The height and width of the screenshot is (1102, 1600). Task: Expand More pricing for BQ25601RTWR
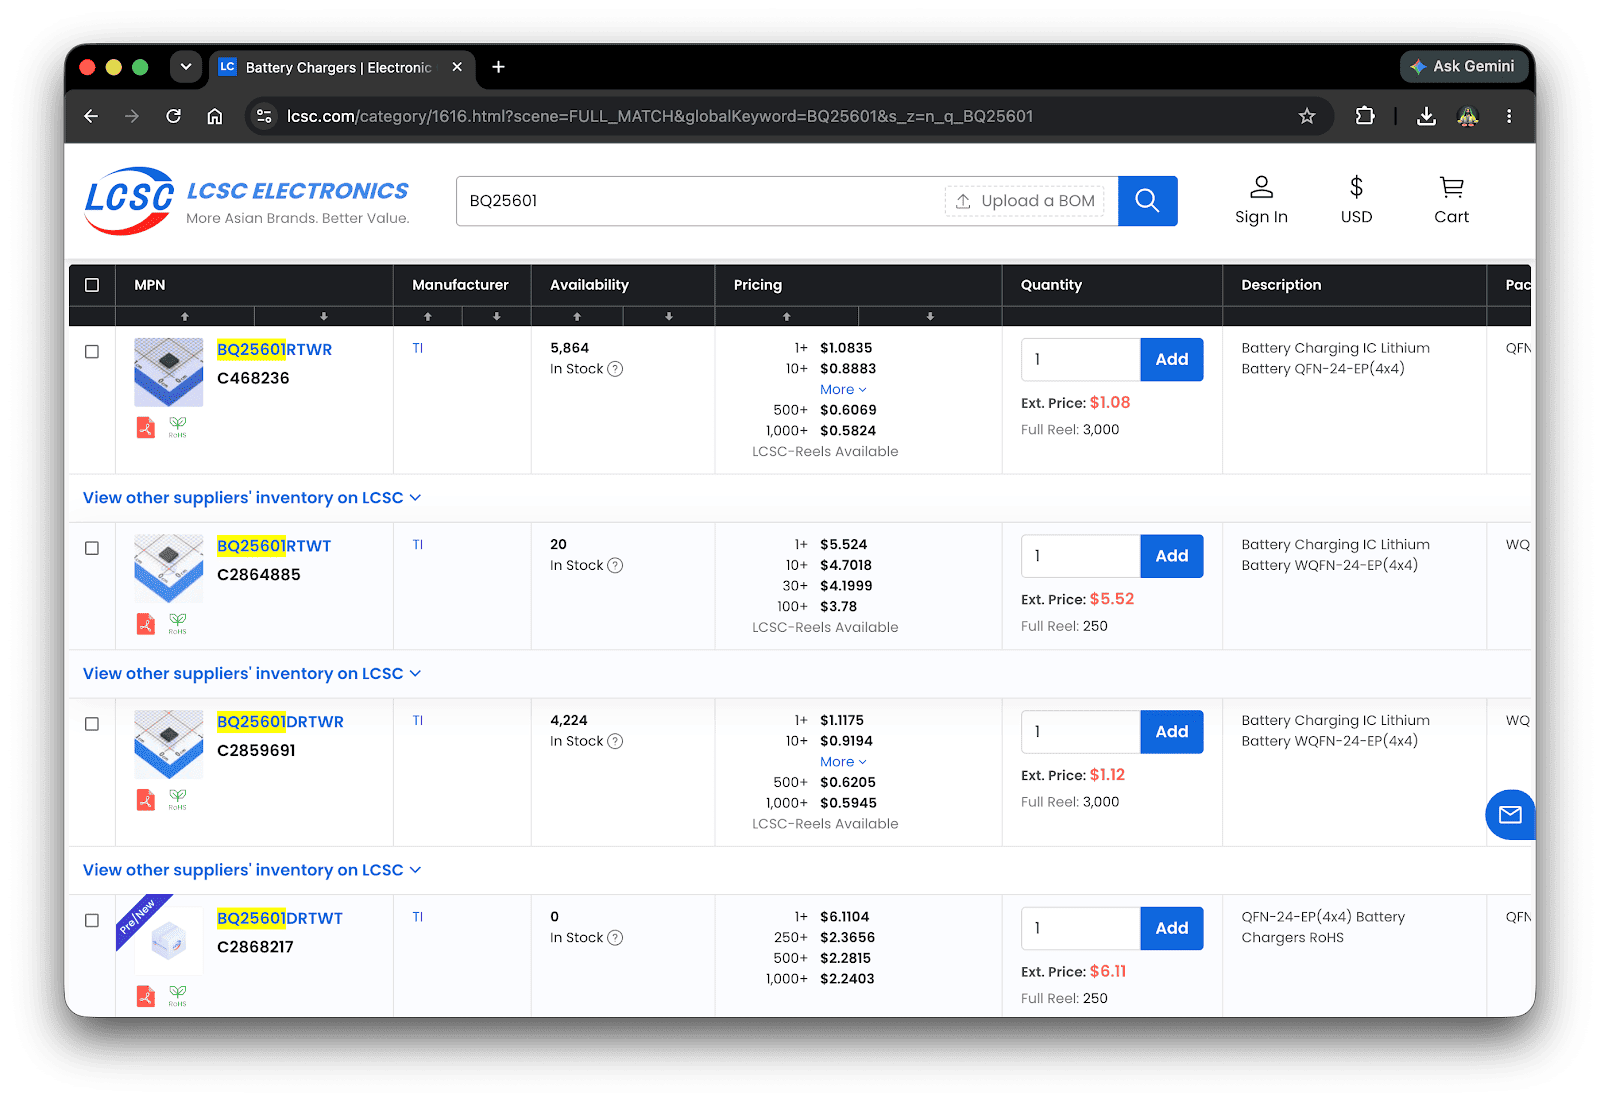click(843, 390)
